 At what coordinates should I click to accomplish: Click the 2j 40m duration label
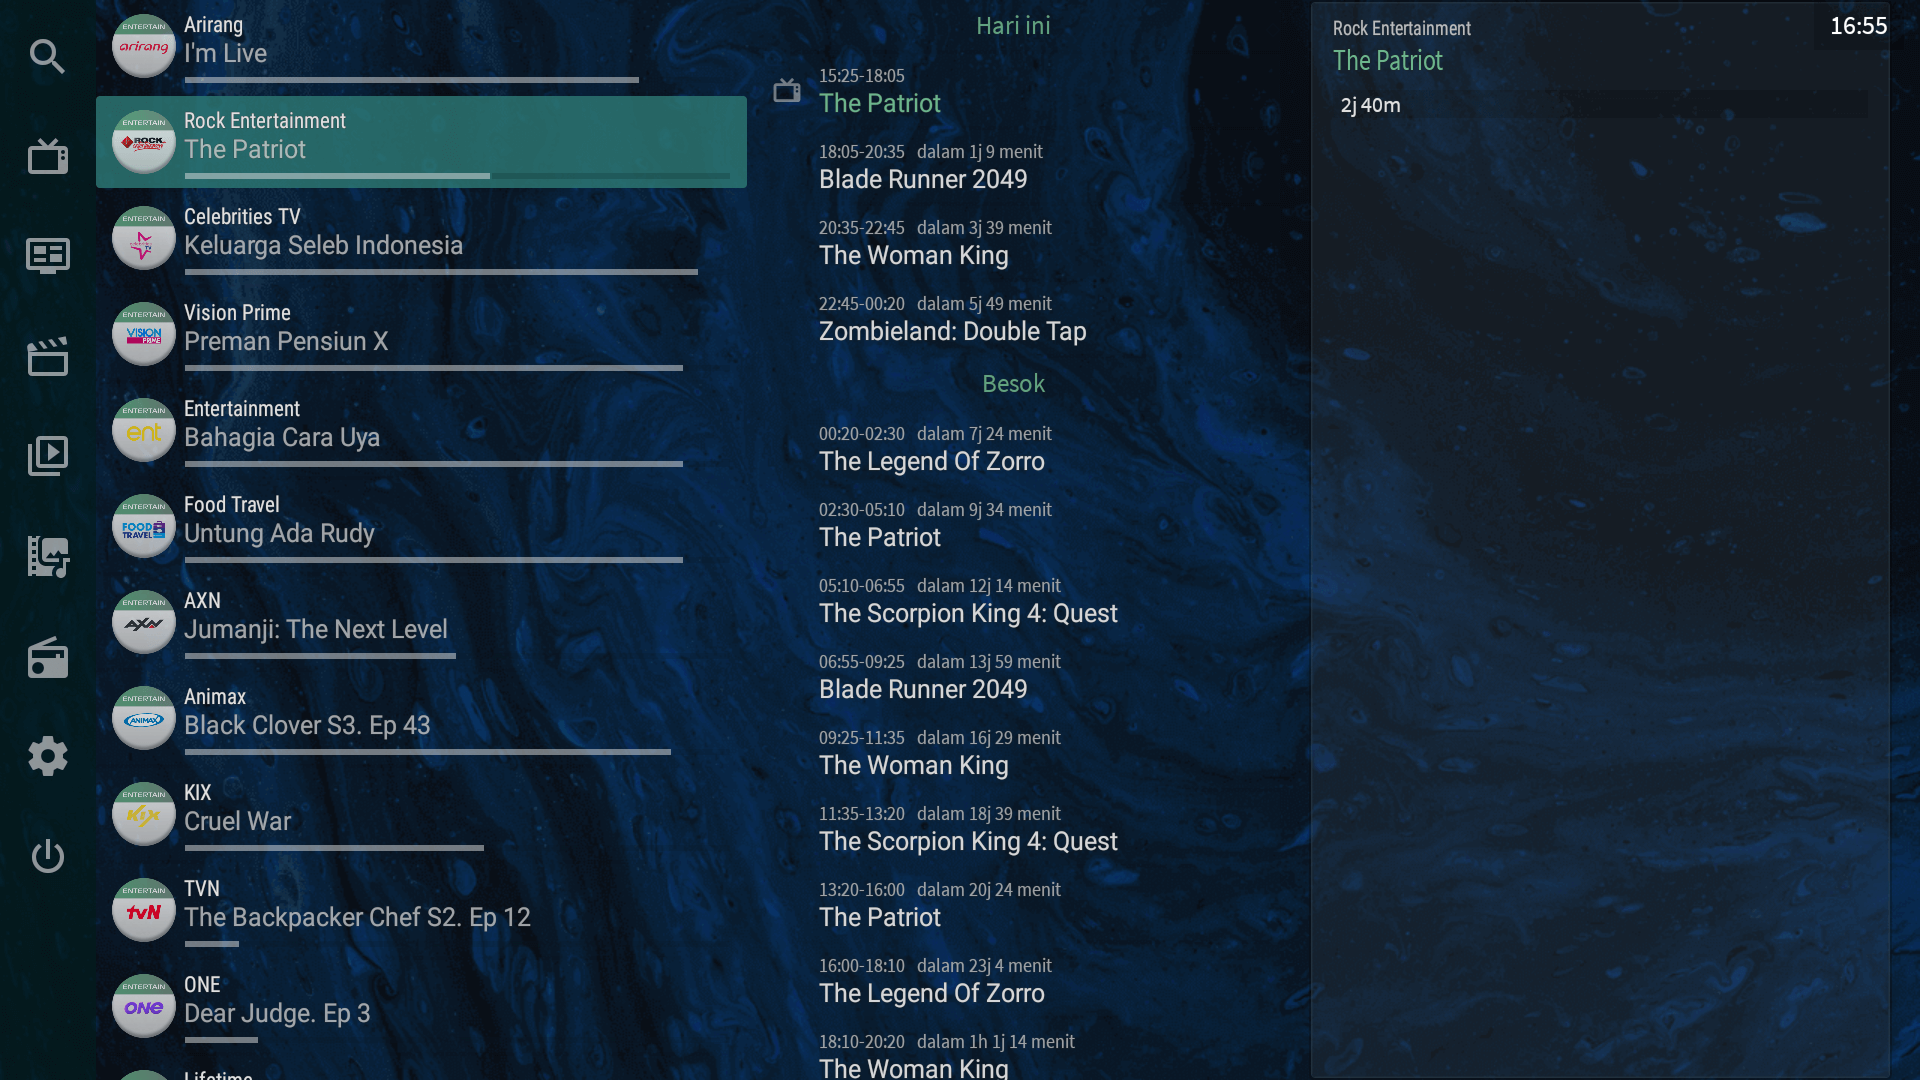(1370, 105)
